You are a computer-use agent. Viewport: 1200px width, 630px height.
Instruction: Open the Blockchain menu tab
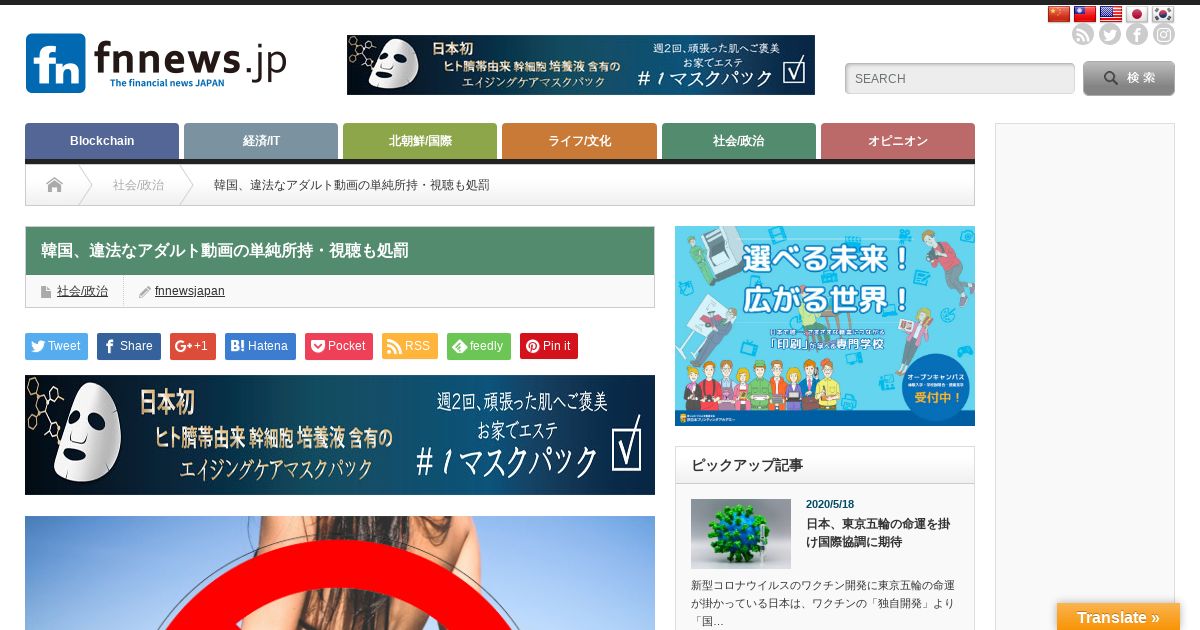[102, 141]
